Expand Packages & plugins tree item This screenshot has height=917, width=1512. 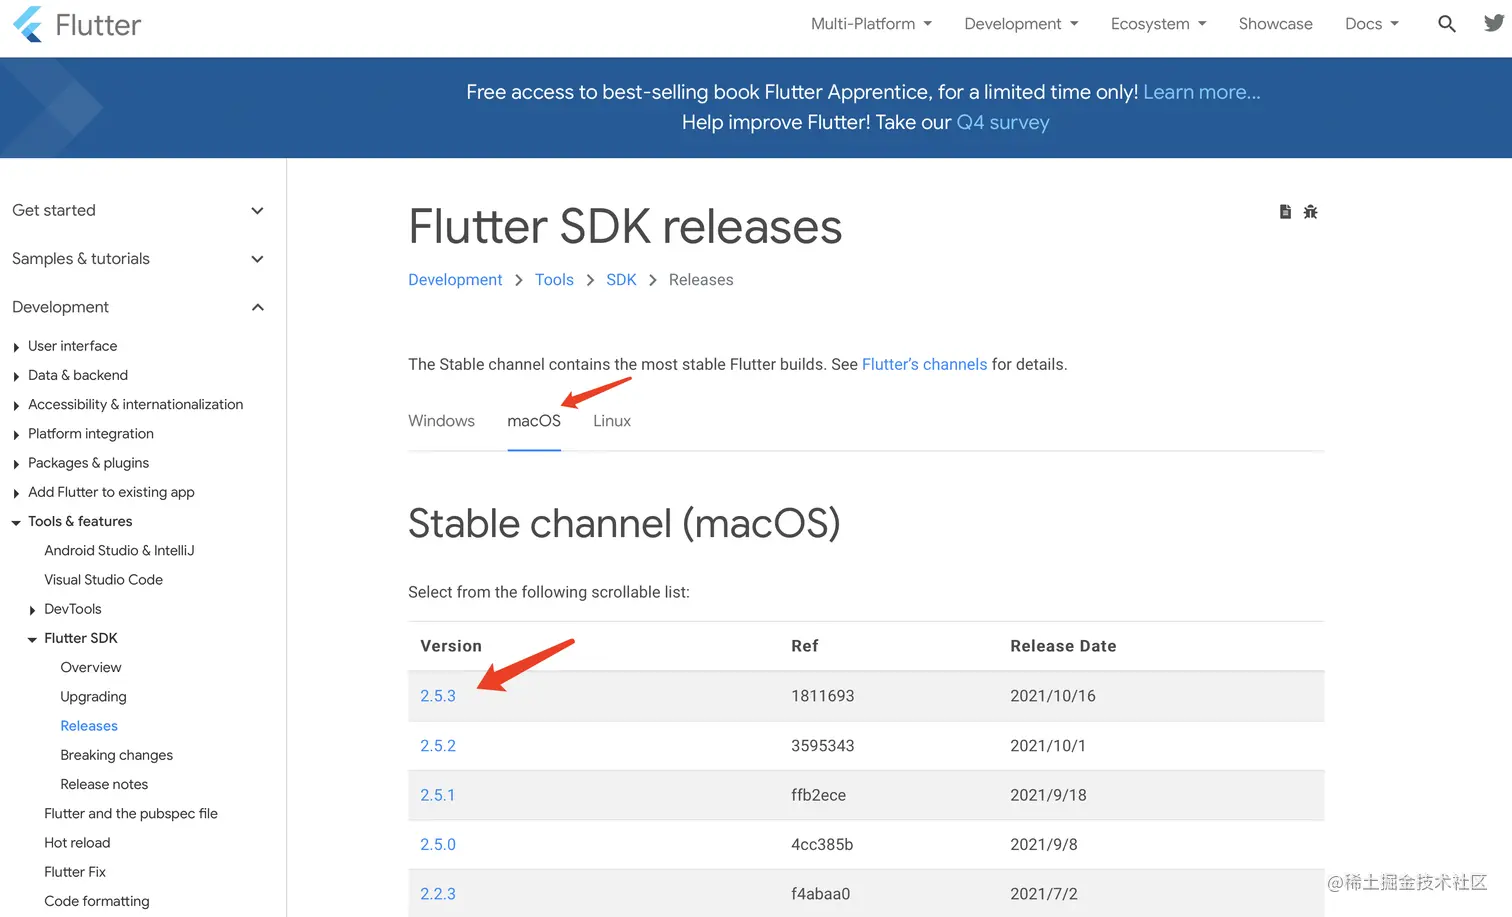[16, 464]
